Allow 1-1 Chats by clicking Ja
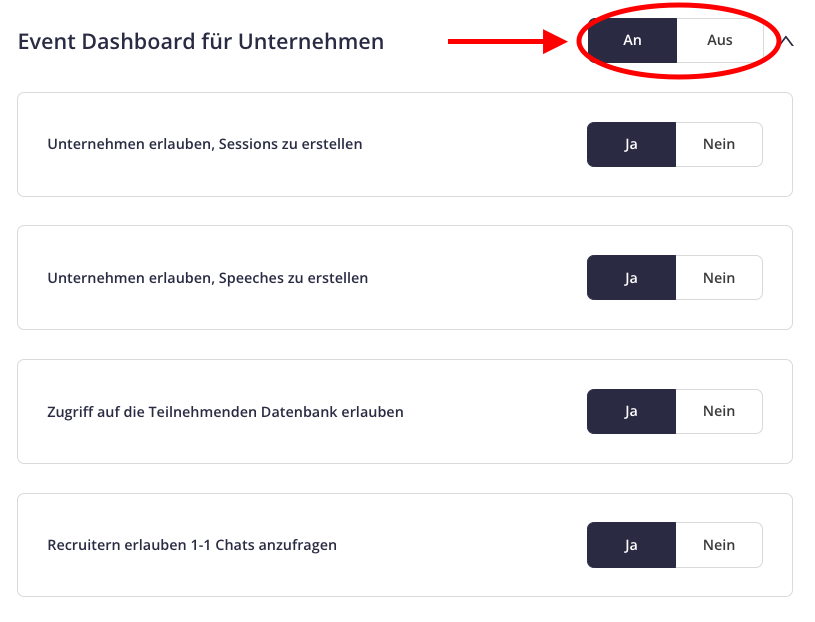815x622 pixels. [x=632, y=545]
